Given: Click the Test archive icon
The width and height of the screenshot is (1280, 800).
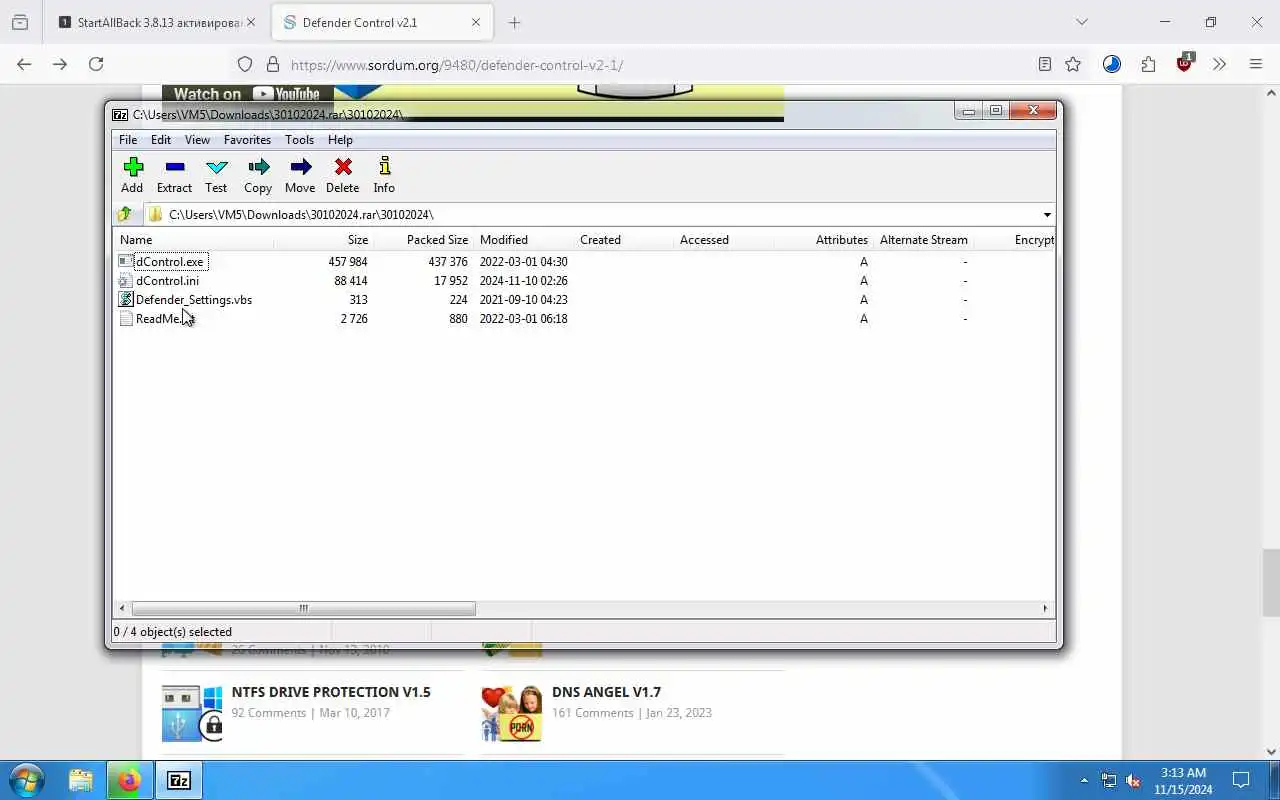Looking at the screenshot, I should pyautogui.click(x=216, y=175).
